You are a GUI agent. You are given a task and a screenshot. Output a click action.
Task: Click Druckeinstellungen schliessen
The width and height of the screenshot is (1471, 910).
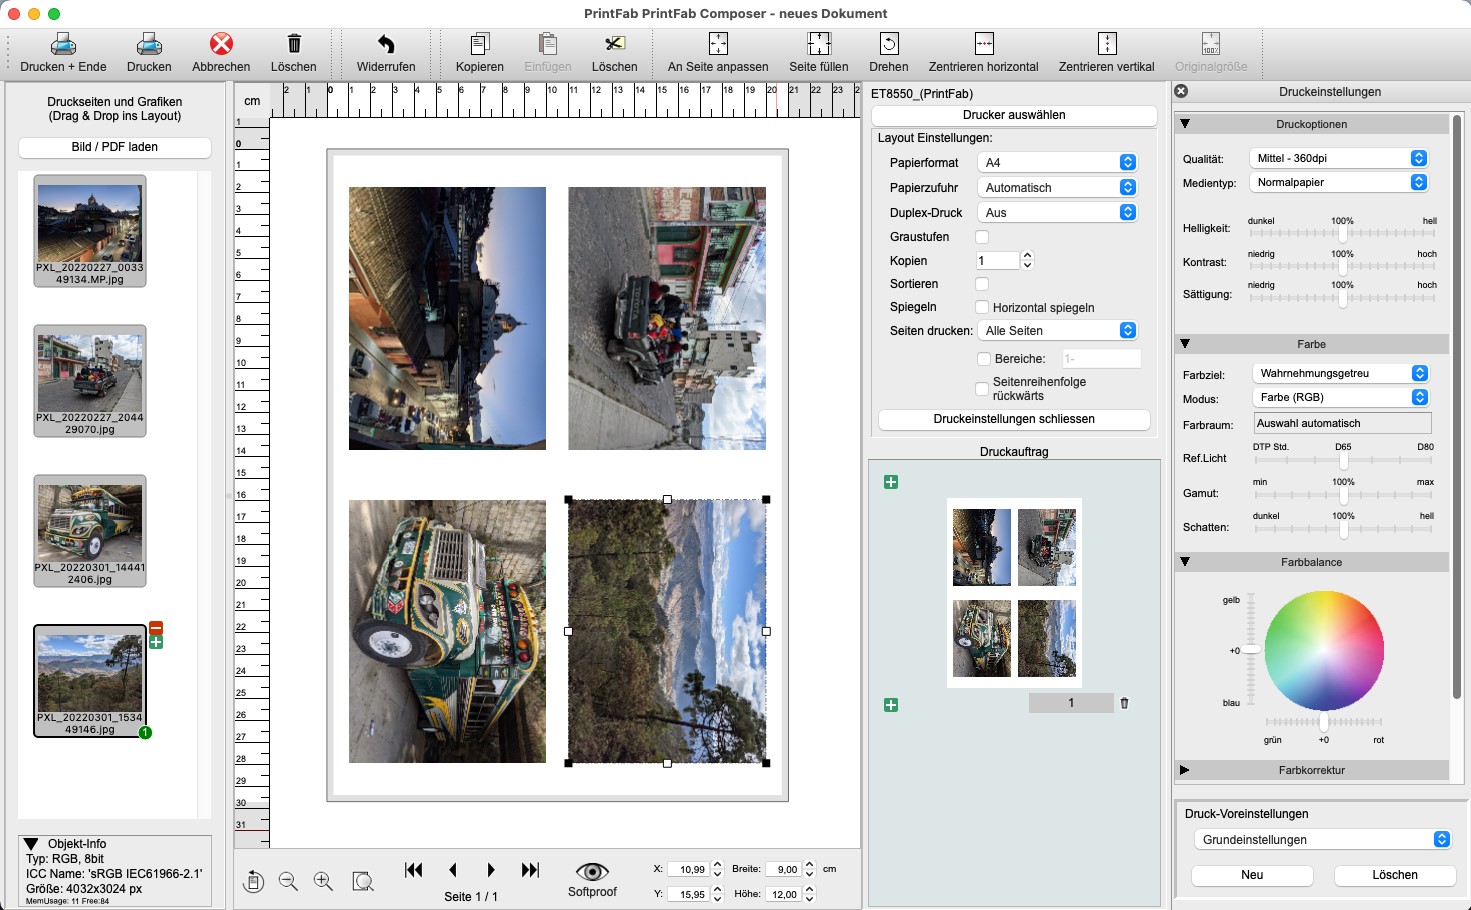pyautogui.click(x=1012, y=419)
